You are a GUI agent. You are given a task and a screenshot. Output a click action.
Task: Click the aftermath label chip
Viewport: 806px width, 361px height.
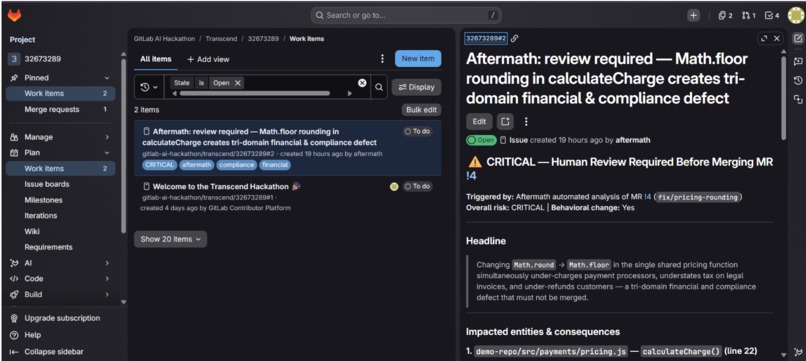(196, 165)
